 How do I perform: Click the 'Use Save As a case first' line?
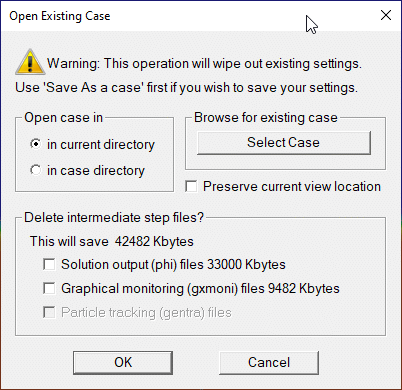coord(186,88)
